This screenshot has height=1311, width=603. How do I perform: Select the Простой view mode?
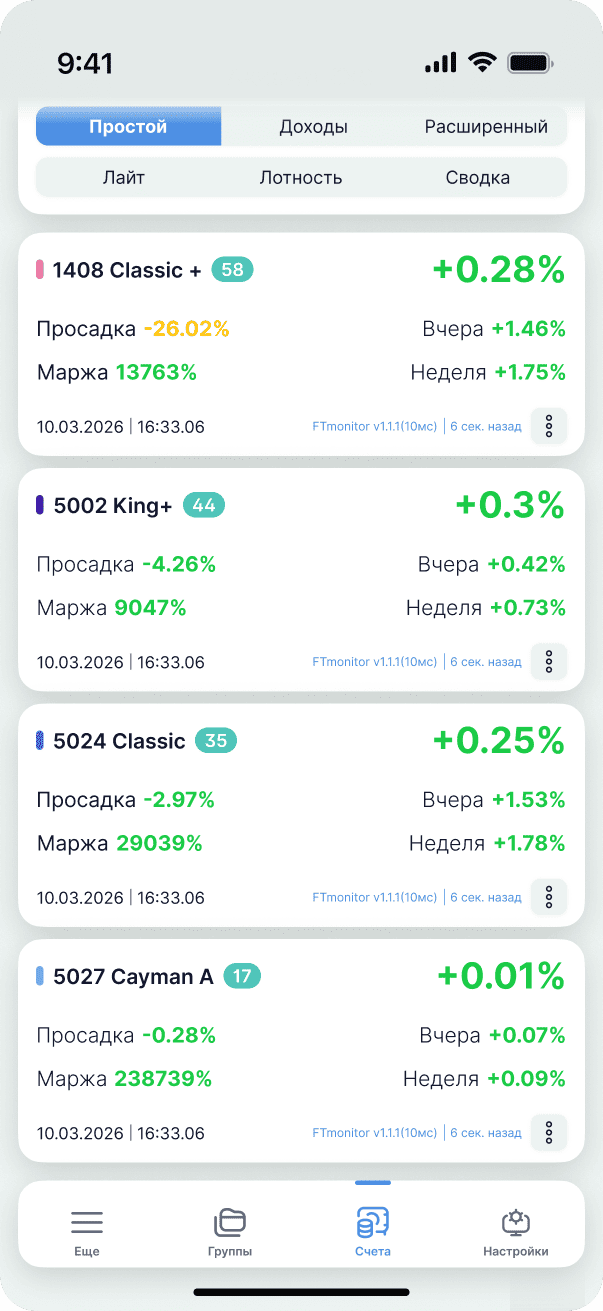click(x=128, y=127)
